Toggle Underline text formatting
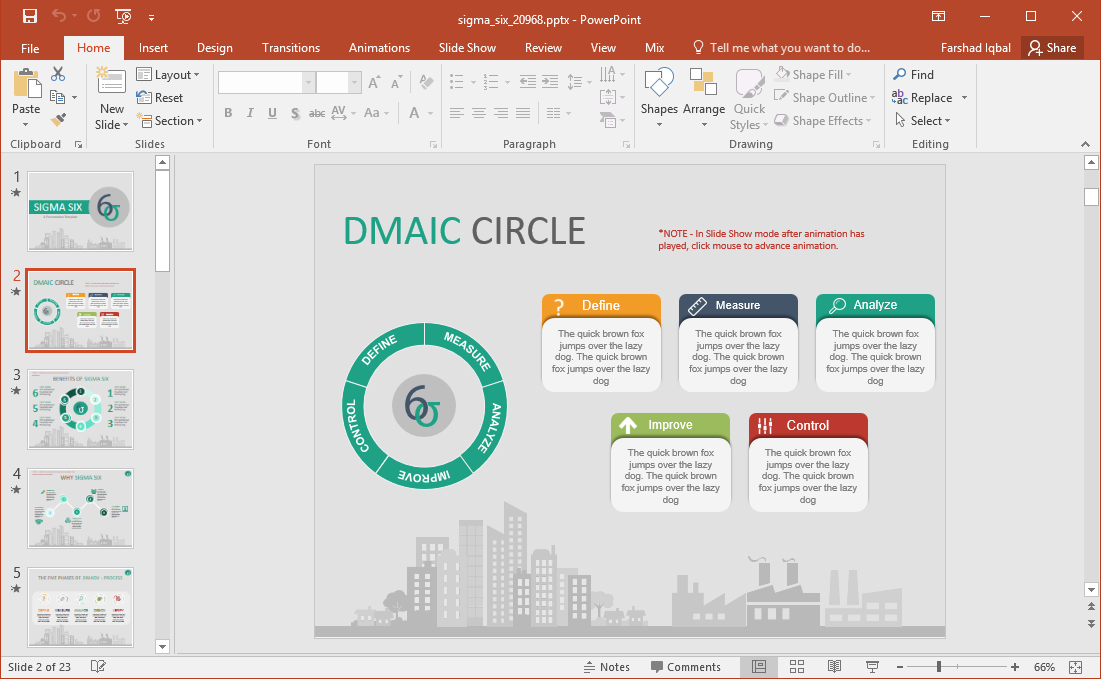Image resolution: width=1101 pixels, height=679 pixels. tap(272, 113)
